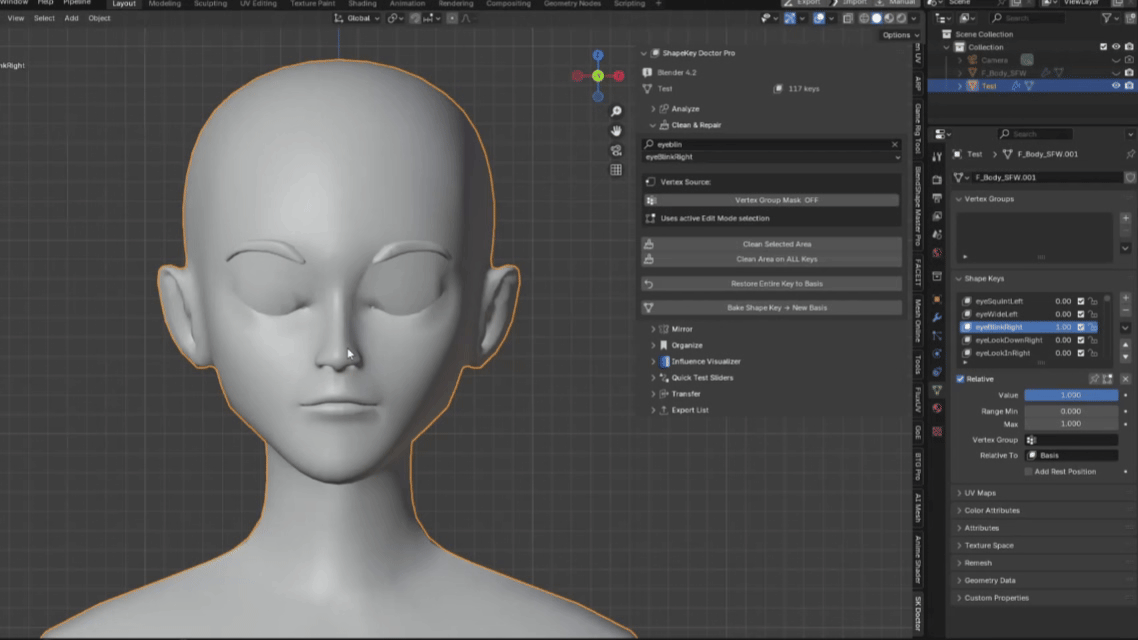This screenshot has height=640, width=1138.
Task: Hide the Test object in viewport
Action: click(1116, 86)
